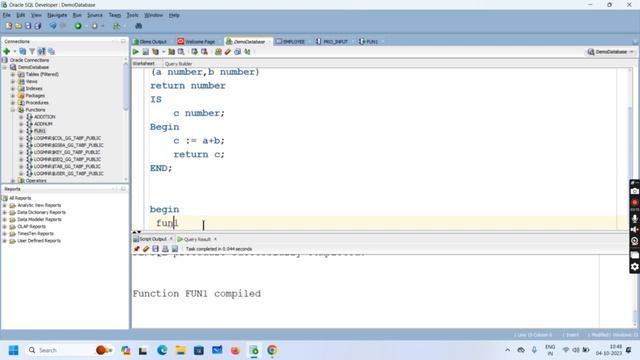Click the eraser Clear icon in Script Output

click(x=146, y=249)
